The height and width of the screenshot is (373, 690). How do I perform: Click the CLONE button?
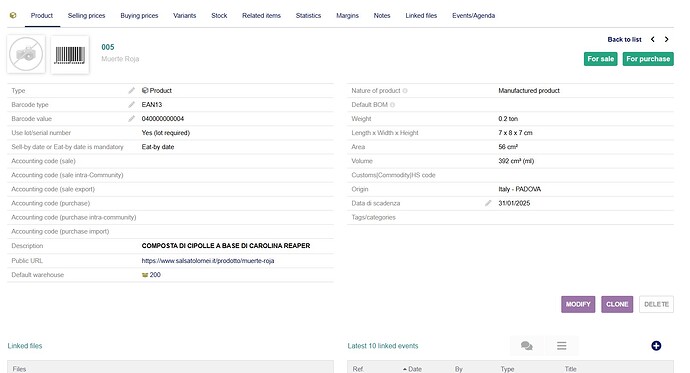coord(617,304)
